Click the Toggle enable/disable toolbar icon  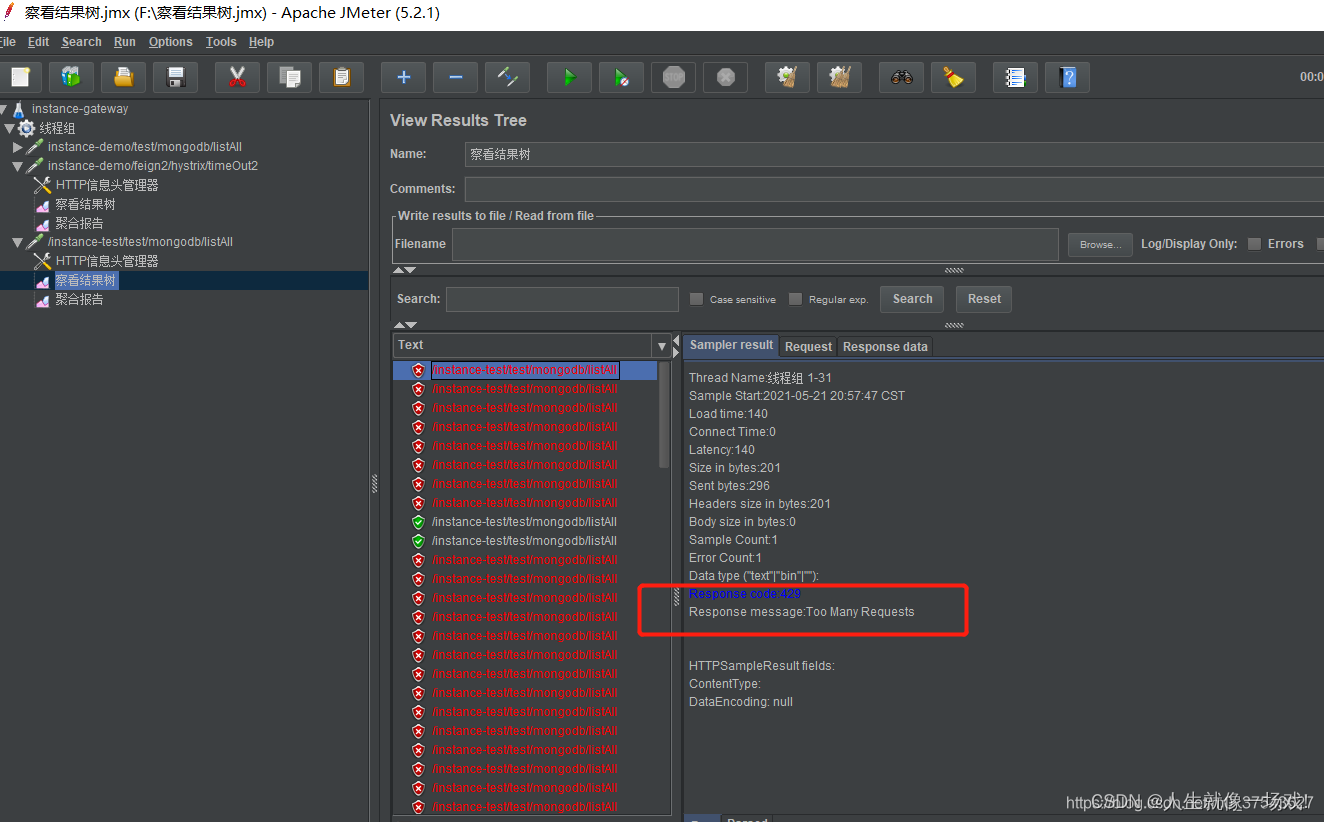point(507,77)
